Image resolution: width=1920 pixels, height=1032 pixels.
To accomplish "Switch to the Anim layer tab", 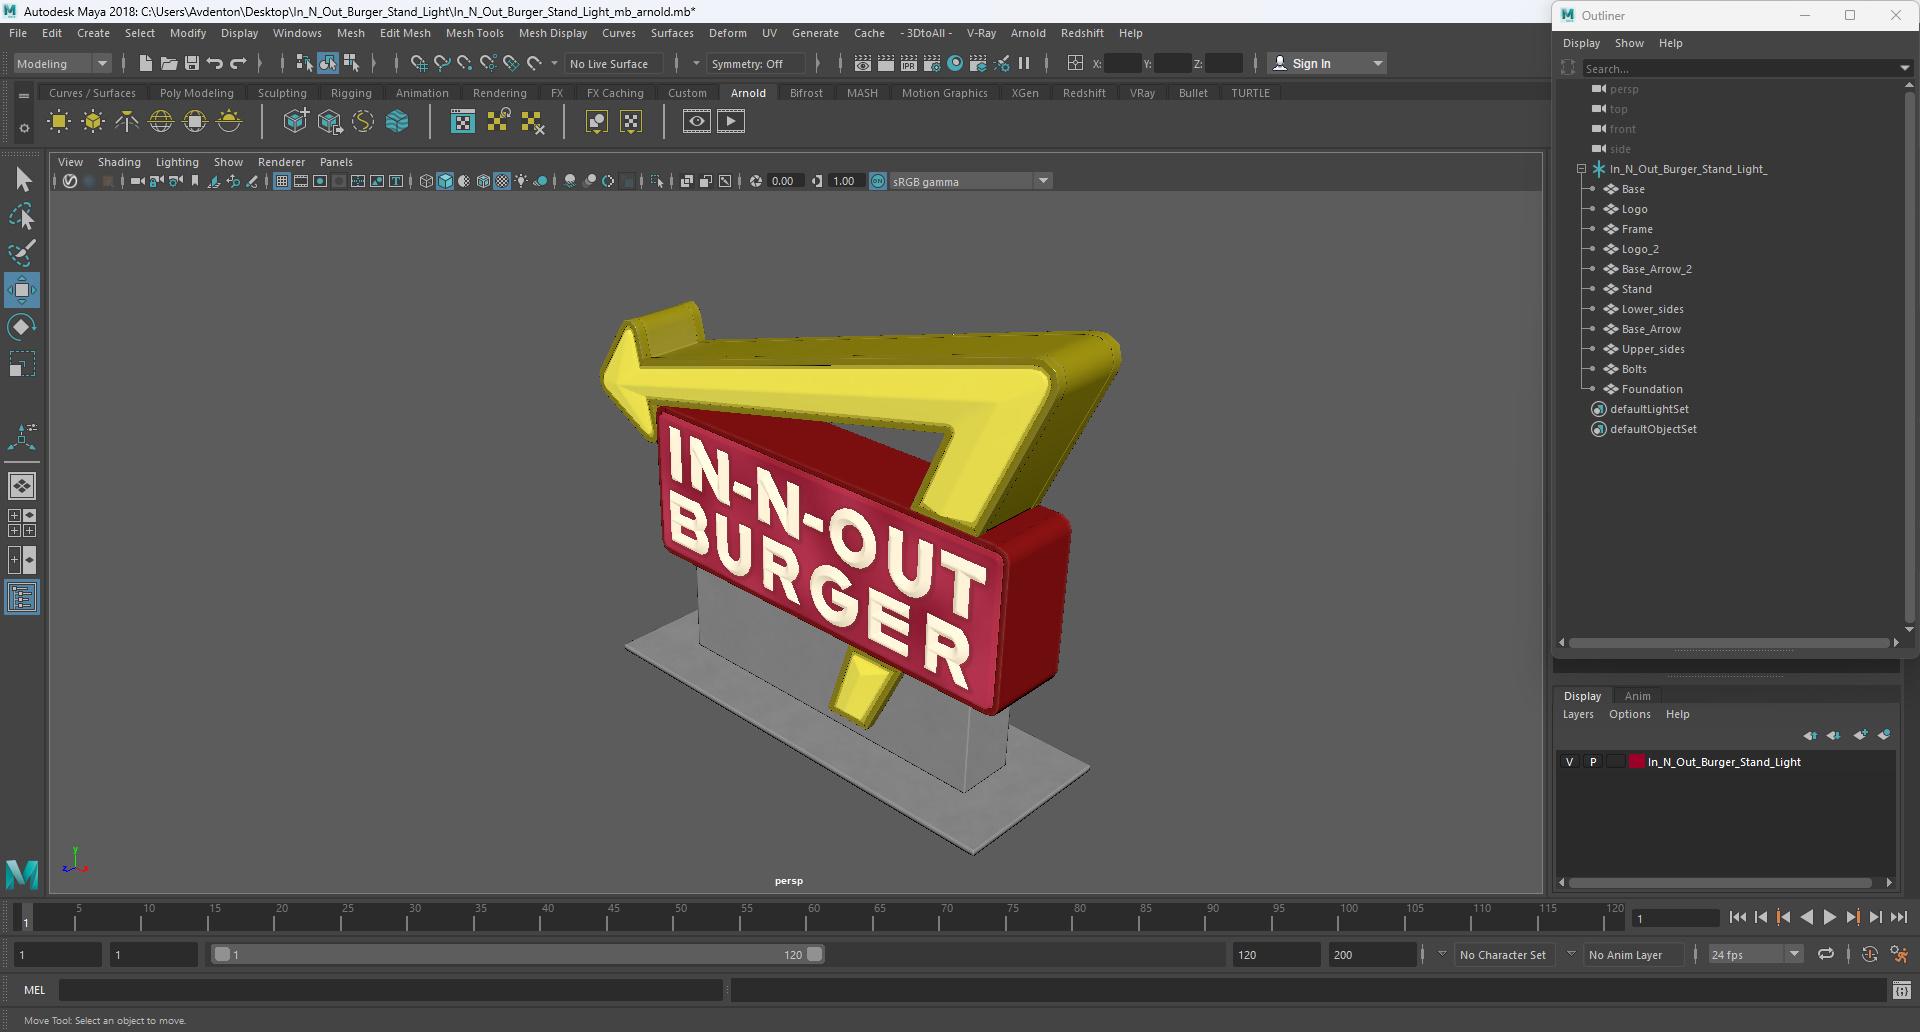I will pyautogui.click(x=1638, y=696).
